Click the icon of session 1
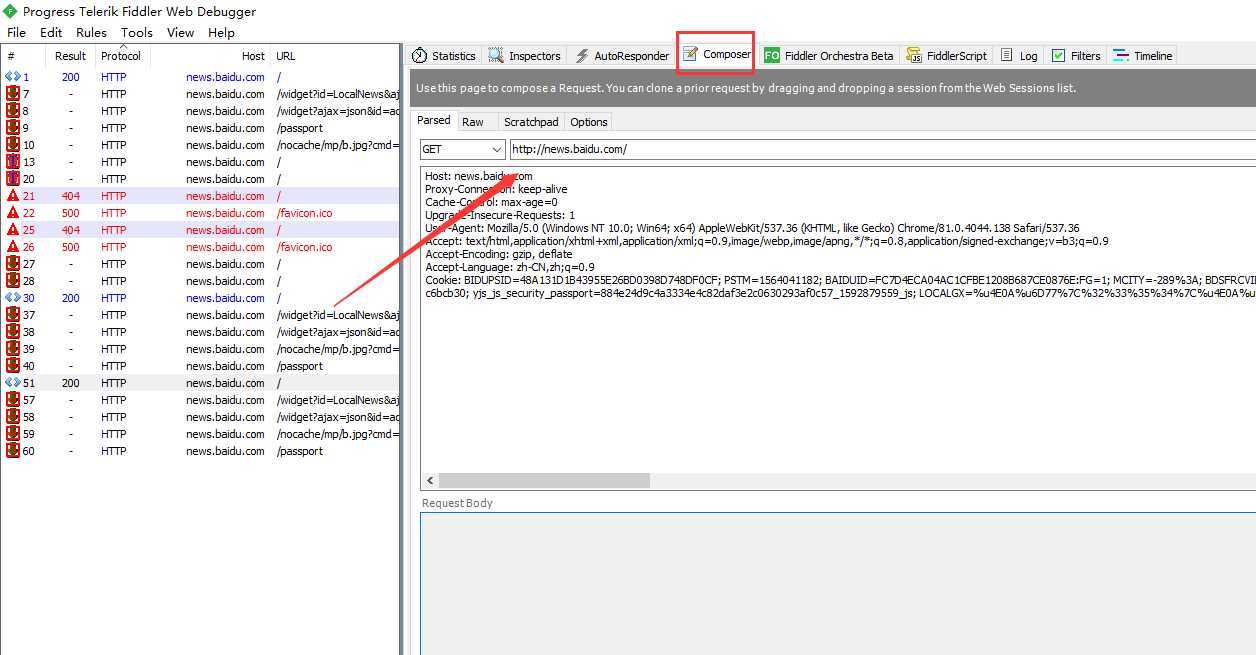 13,77
